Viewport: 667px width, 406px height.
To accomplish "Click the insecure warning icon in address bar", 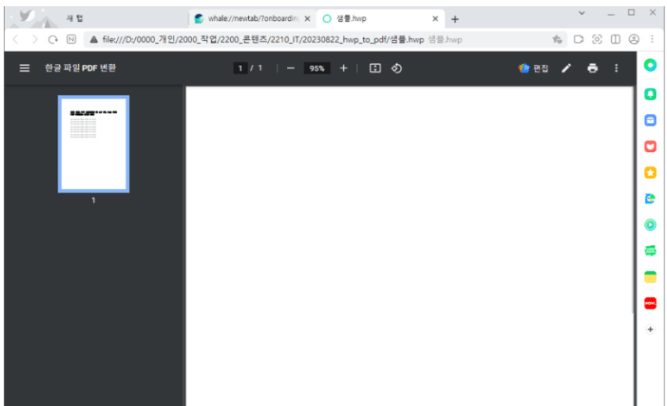I will click(94, 40).
